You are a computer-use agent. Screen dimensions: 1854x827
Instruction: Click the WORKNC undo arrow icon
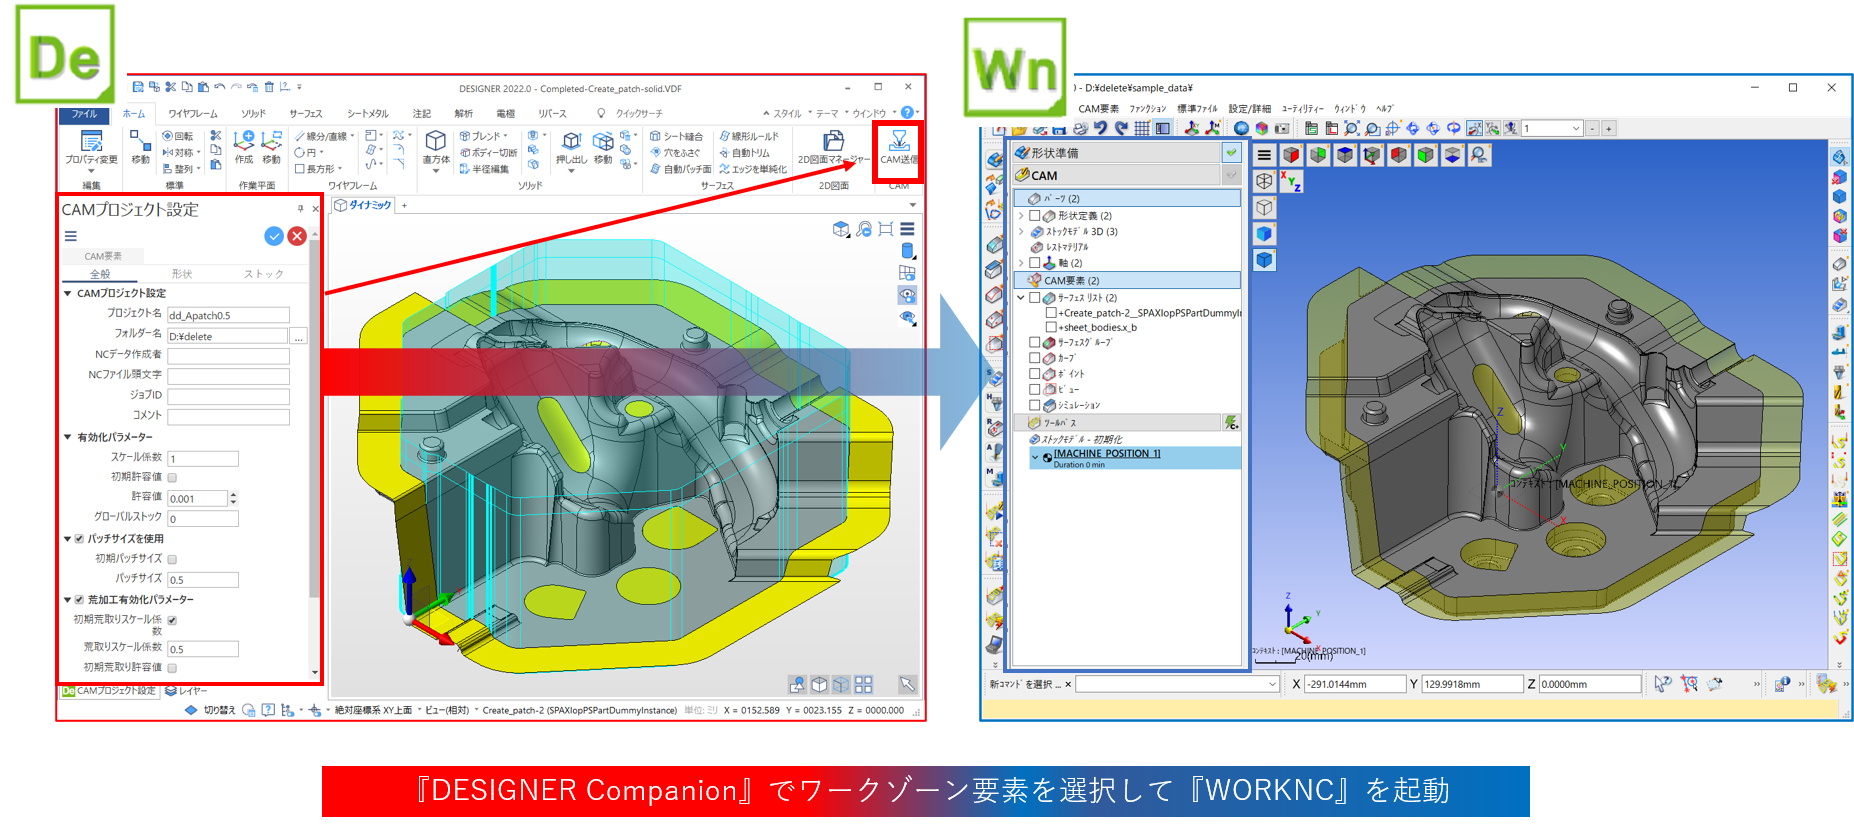point(1100,128)
